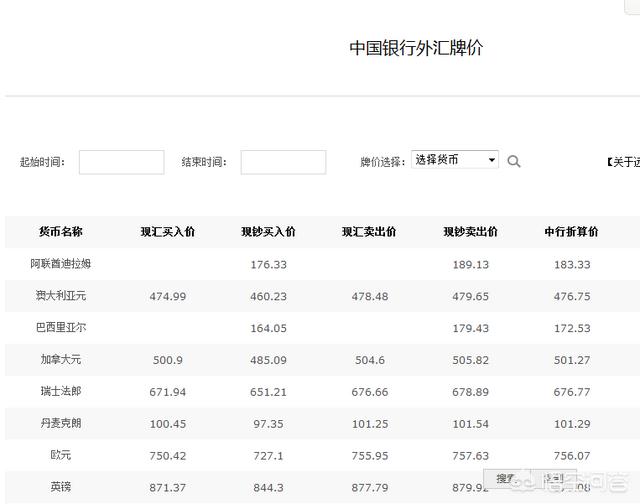Select value 474.99 for Australian dollar
Viewport: 640px width, 504px height.
pyautogui.click(x=168, y=297)
